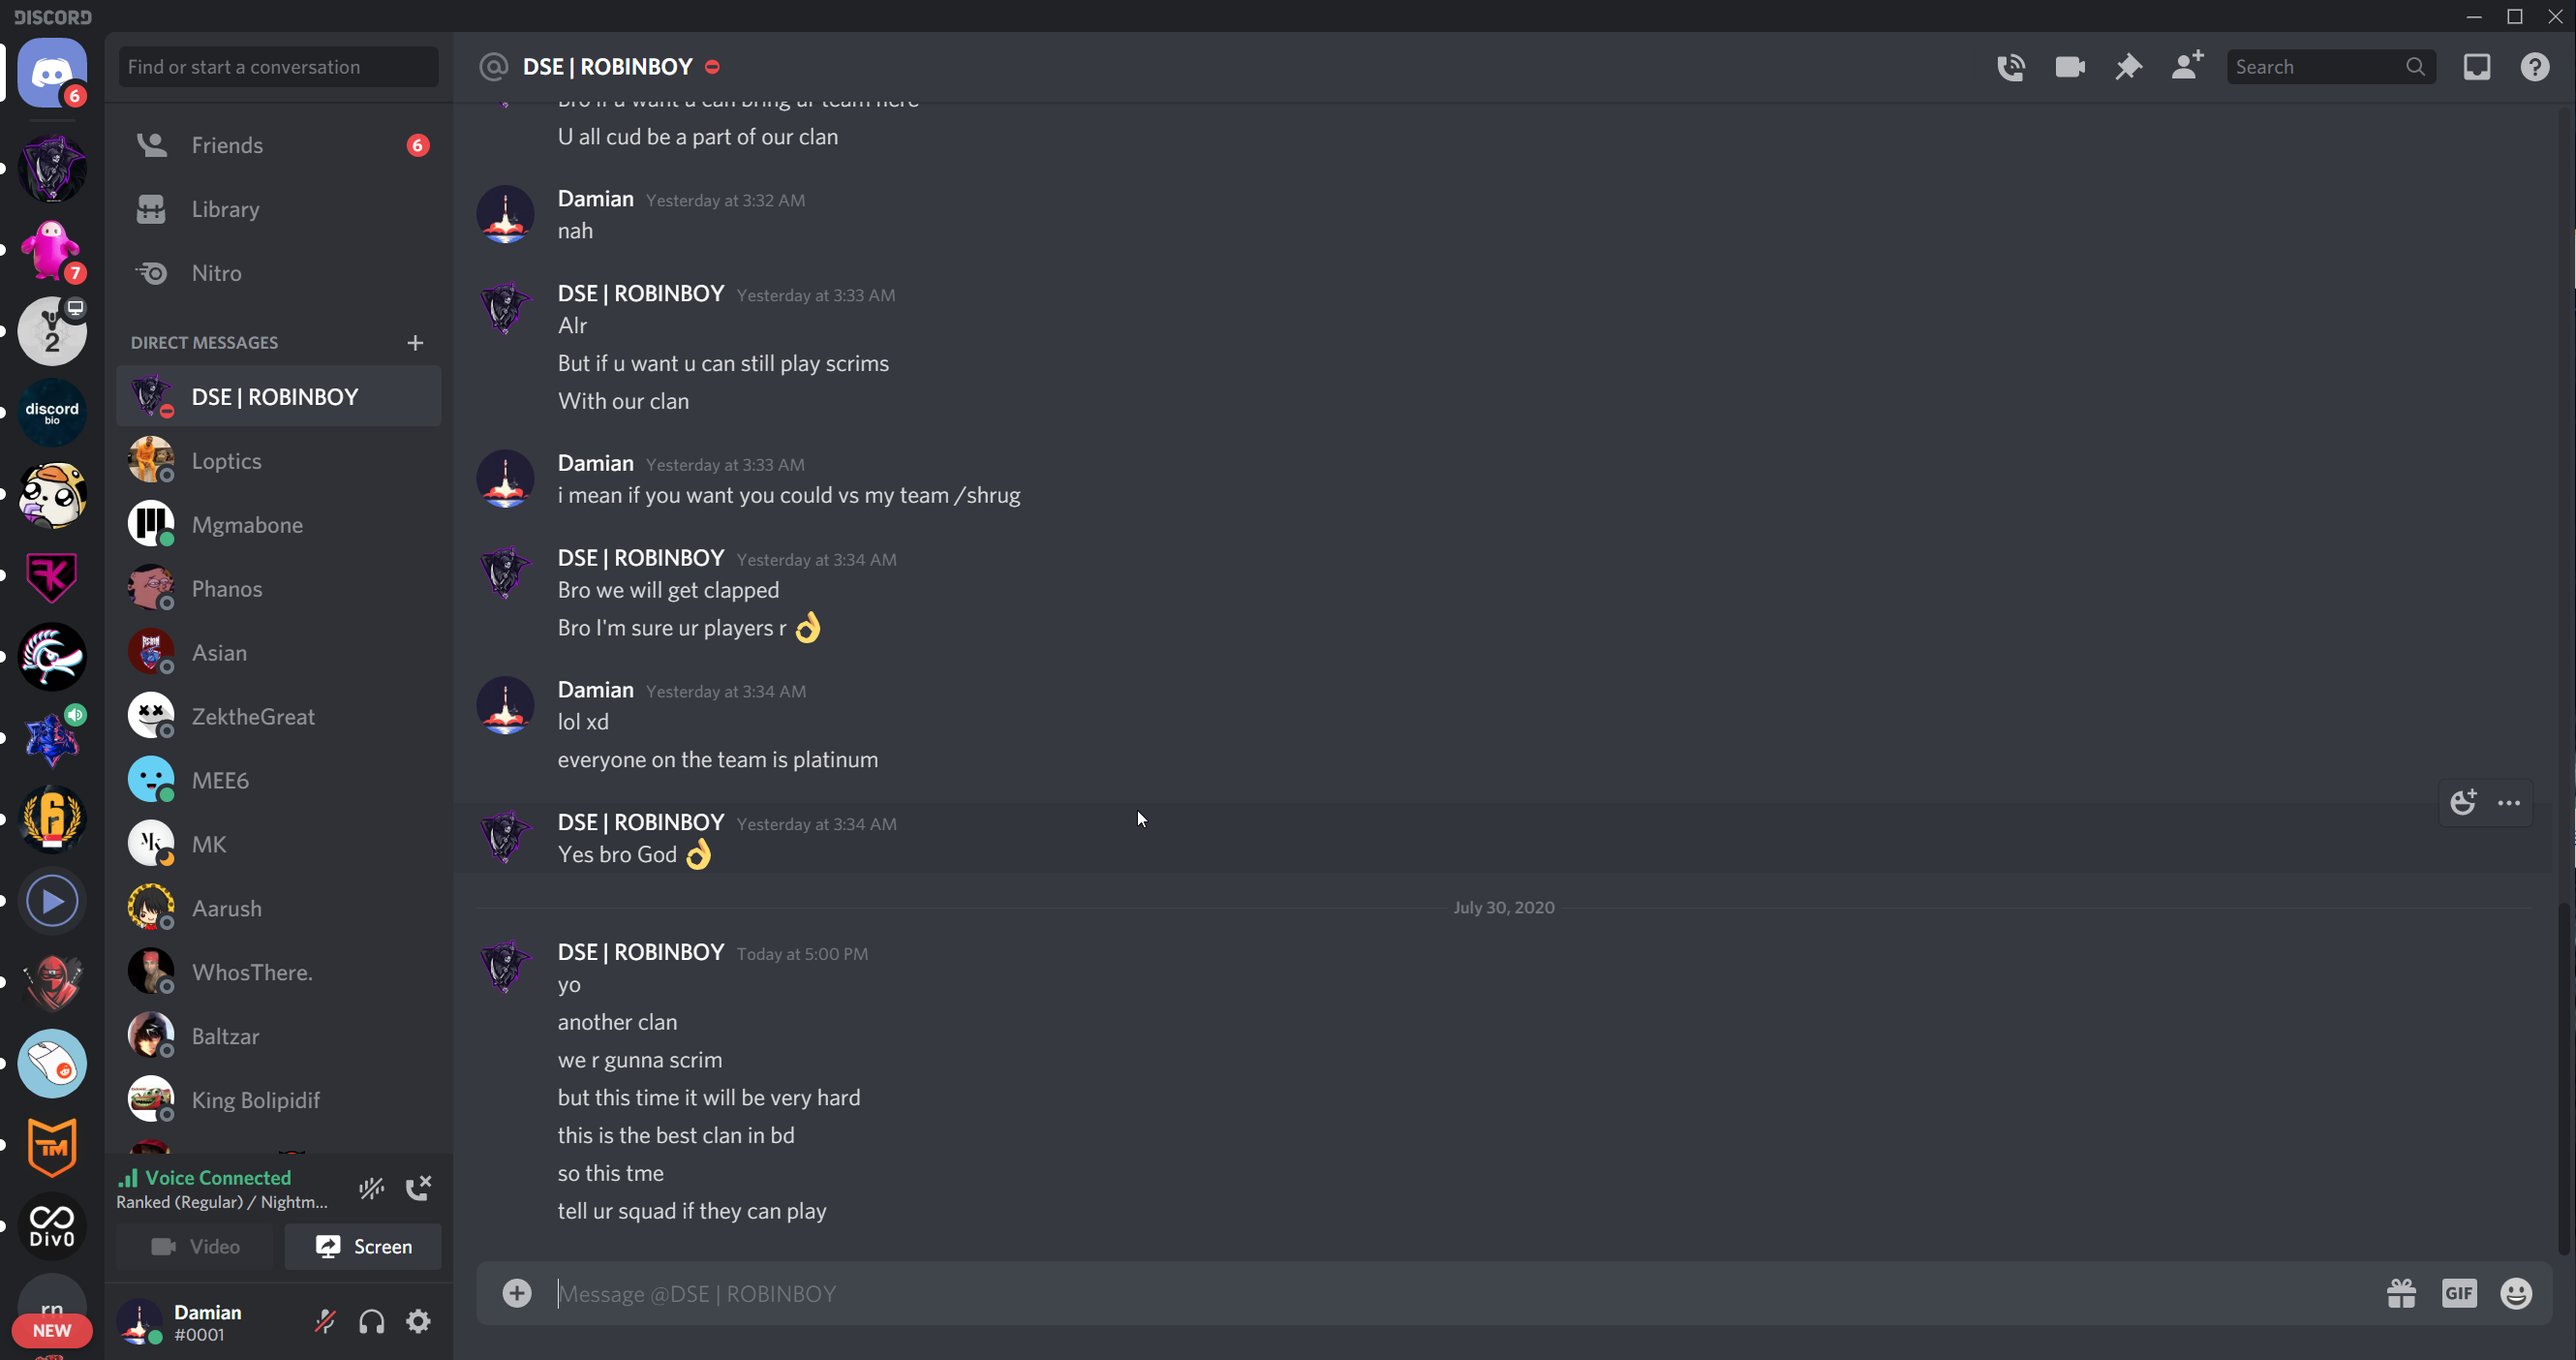Toggle headphone deafen in user panel
This screenshot has width=2576, height=1360.
click(372, 1321)
